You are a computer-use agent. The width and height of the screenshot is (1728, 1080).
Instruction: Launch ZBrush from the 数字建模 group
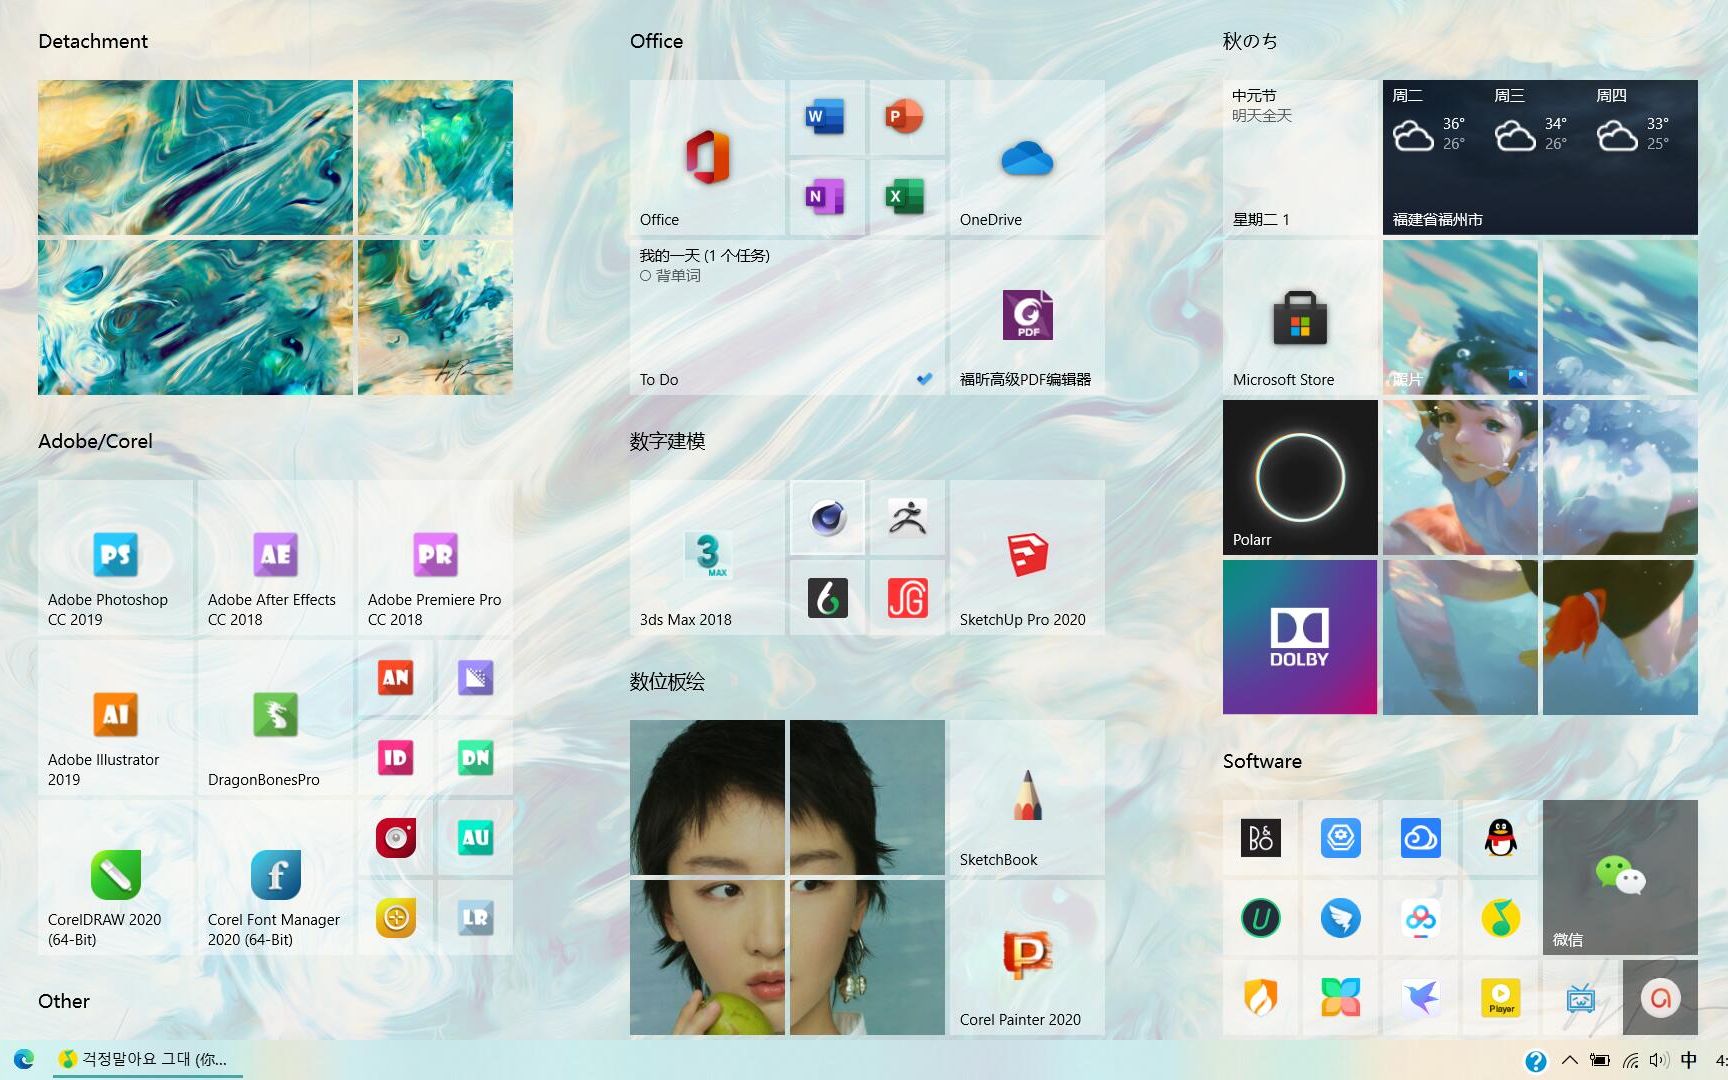point(906,518)
